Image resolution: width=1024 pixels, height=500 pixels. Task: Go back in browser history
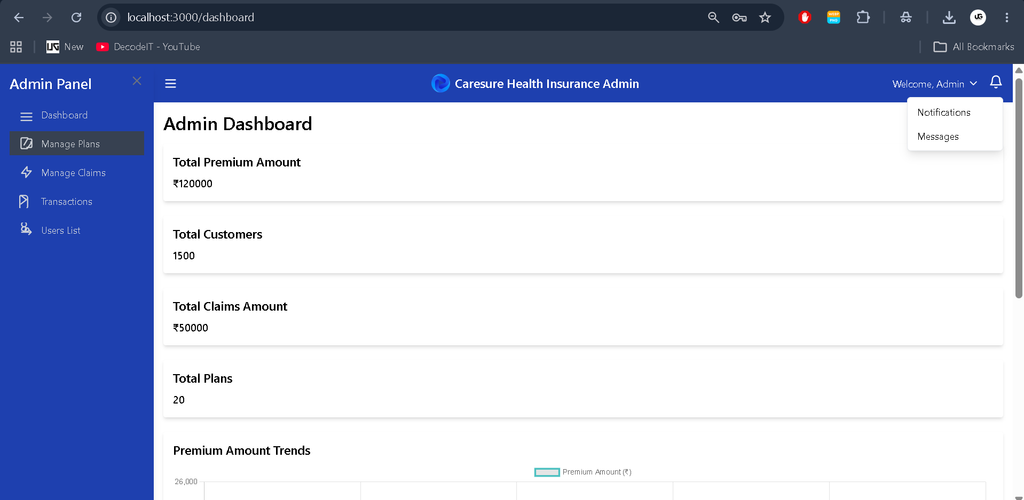click(18, 18)
